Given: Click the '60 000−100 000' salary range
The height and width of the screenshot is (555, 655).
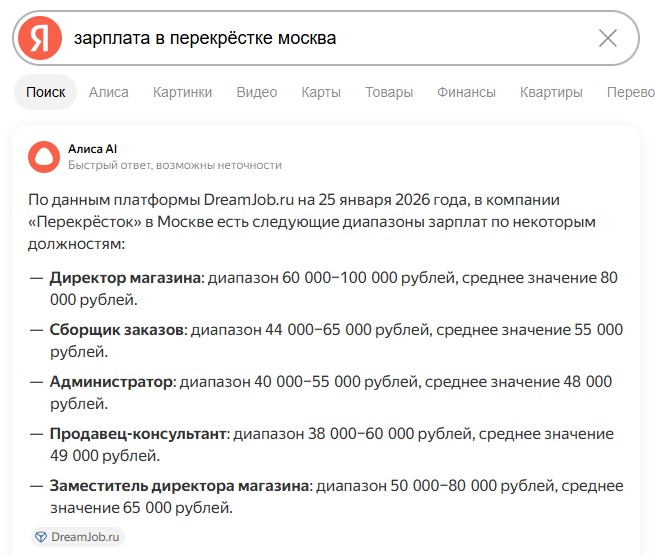Looking at the screenshot, I should [x=340, y=278].
